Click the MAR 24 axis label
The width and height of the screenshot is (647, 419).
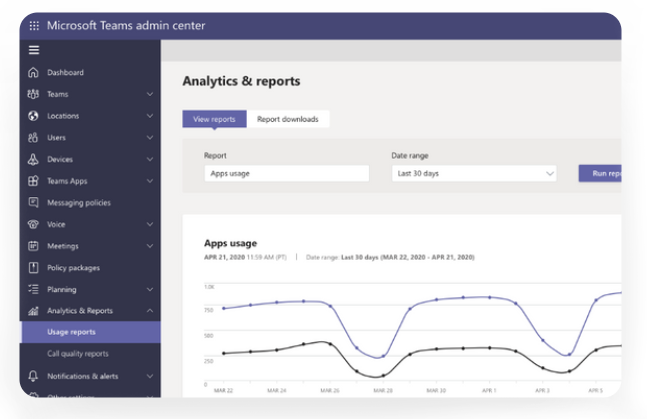click(276, 390)
